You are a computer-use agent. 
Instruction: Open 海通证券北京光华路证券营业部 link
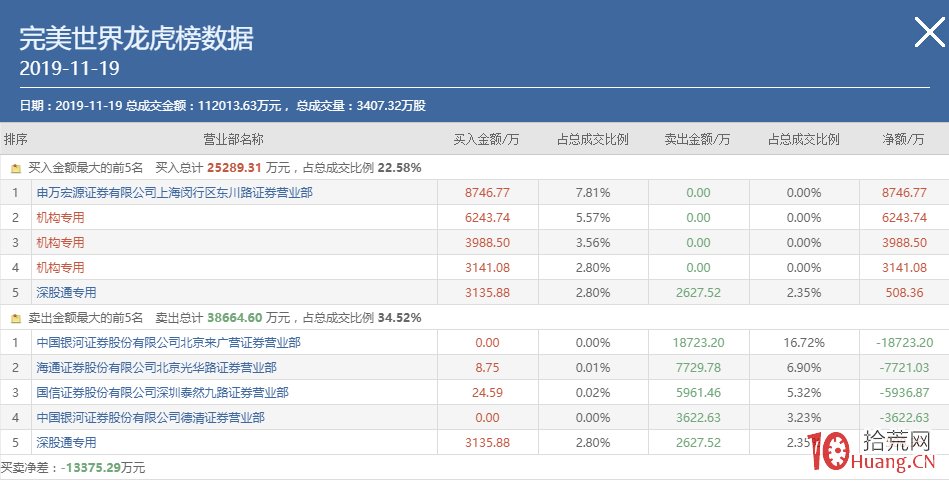click(x=156, y=367)
